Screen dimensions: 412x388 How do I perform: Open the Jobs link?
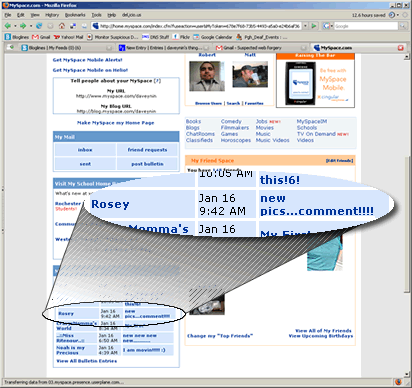262,121
